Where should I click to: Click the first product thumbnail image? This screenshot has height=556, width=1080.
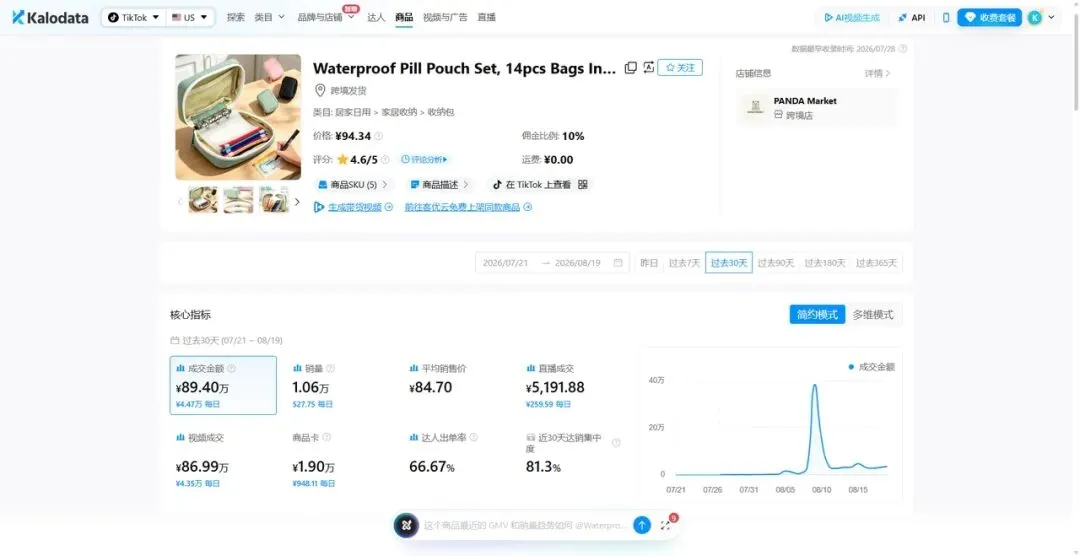pyautogui.click(x=202, y=200)
